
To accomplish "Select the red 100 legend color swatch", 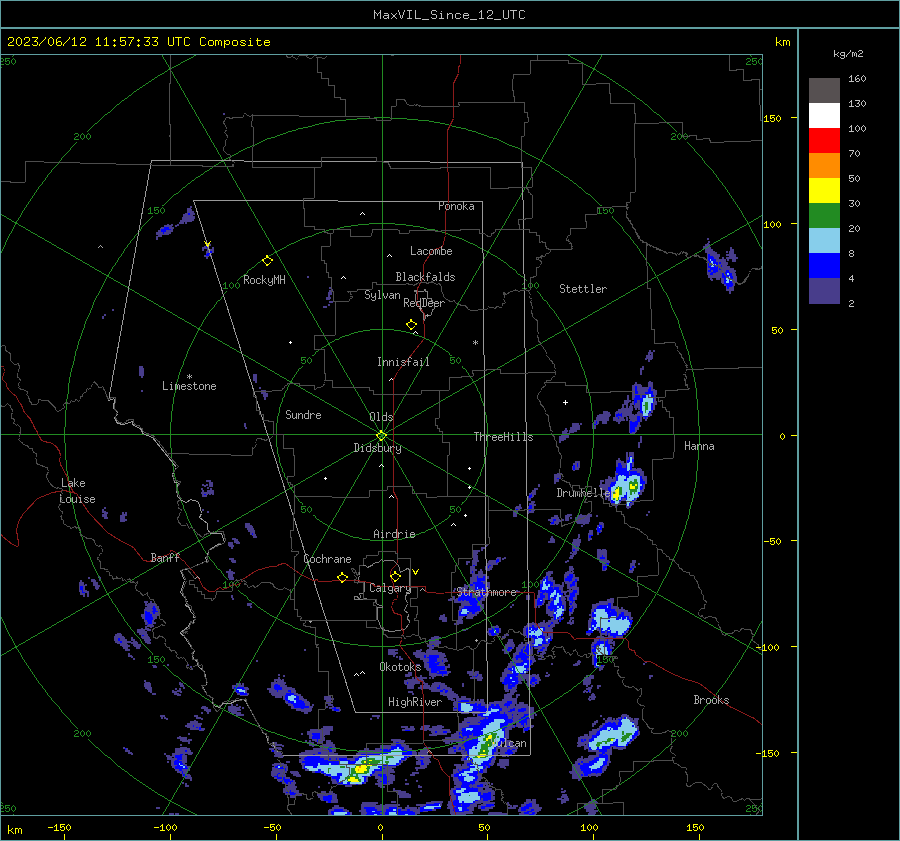I will point(824,141).
